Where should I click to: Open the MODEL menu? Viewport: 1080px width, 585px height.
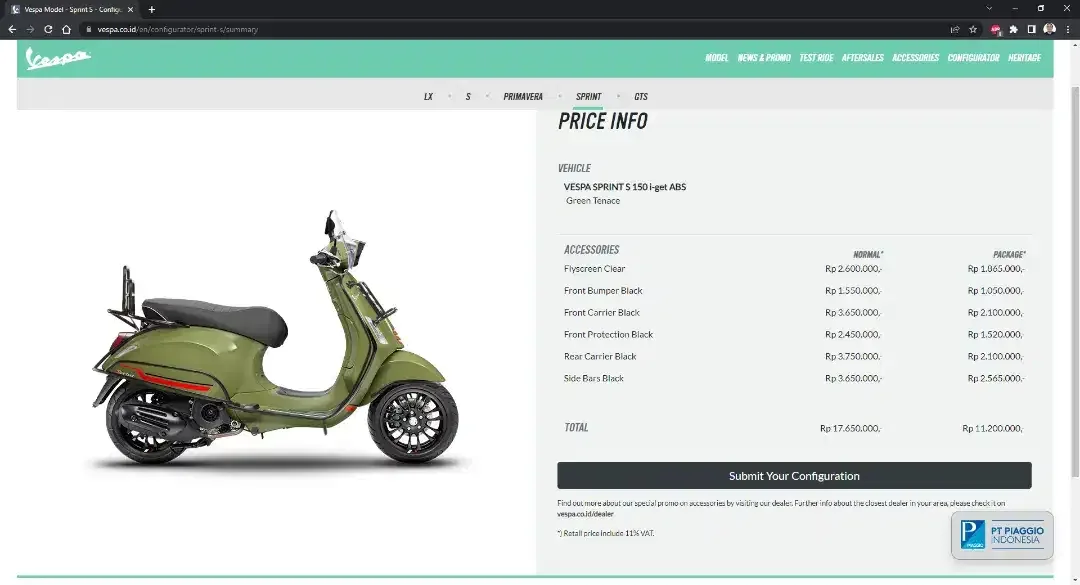(x=716, y=58)
